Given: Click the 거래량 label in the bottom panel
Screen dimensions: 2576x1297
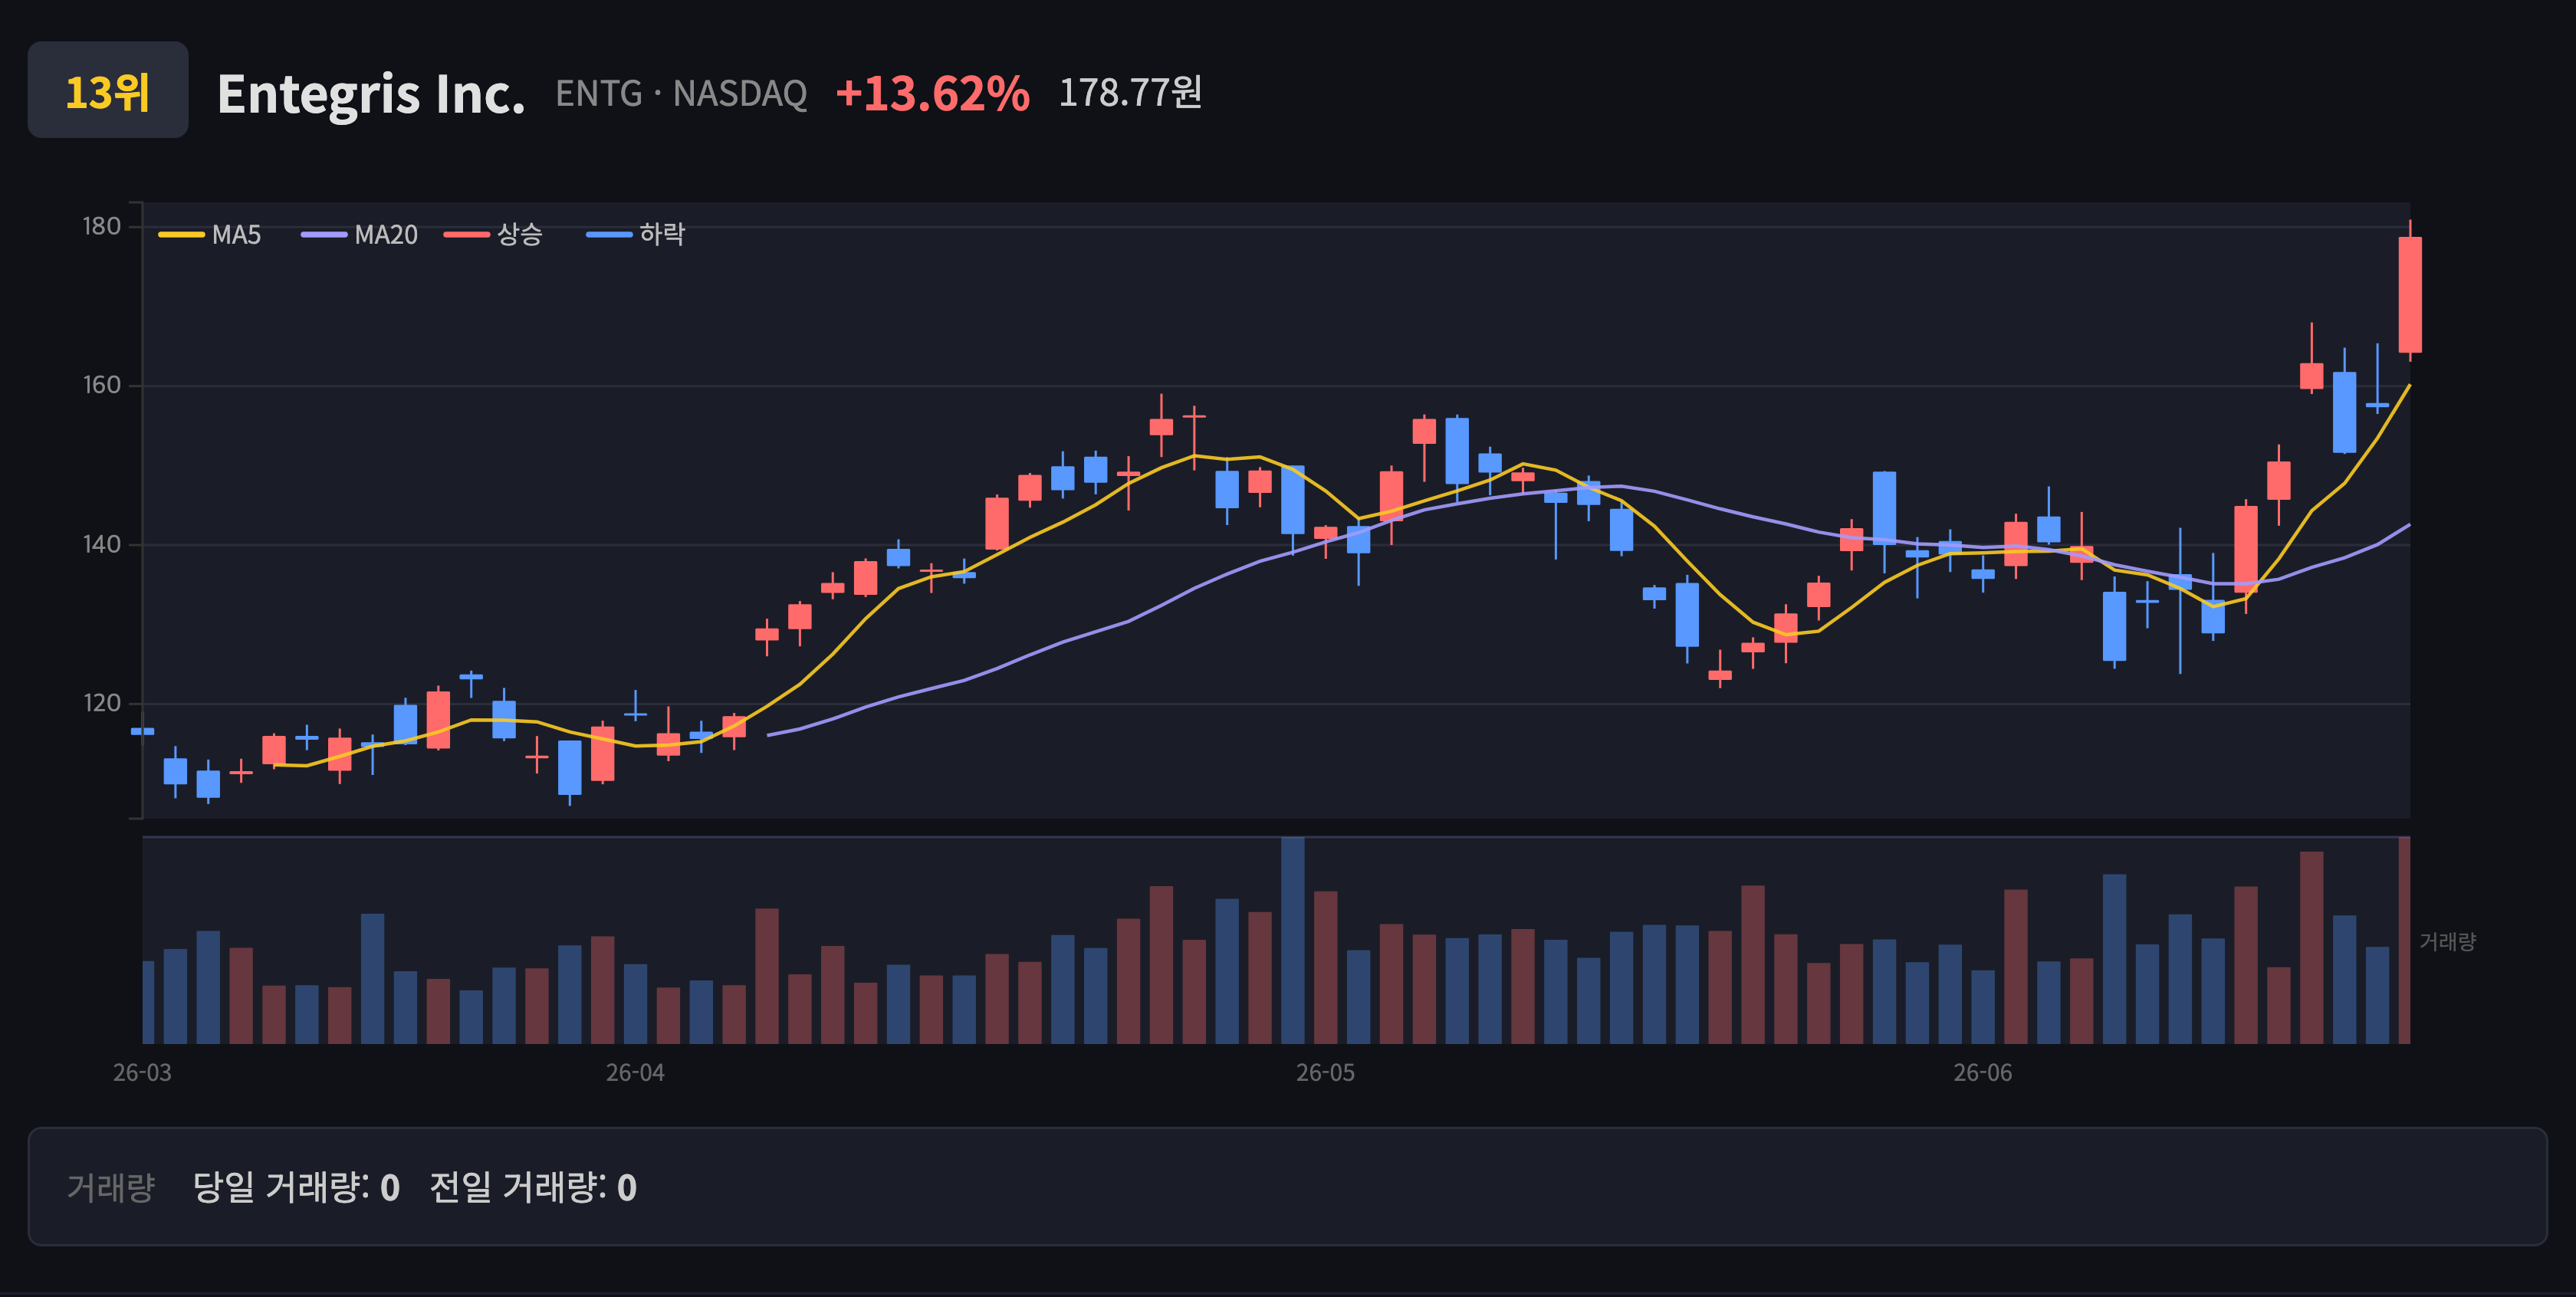Looking at the screenshot, I should pyautogui.click(x=110, y=1187).
